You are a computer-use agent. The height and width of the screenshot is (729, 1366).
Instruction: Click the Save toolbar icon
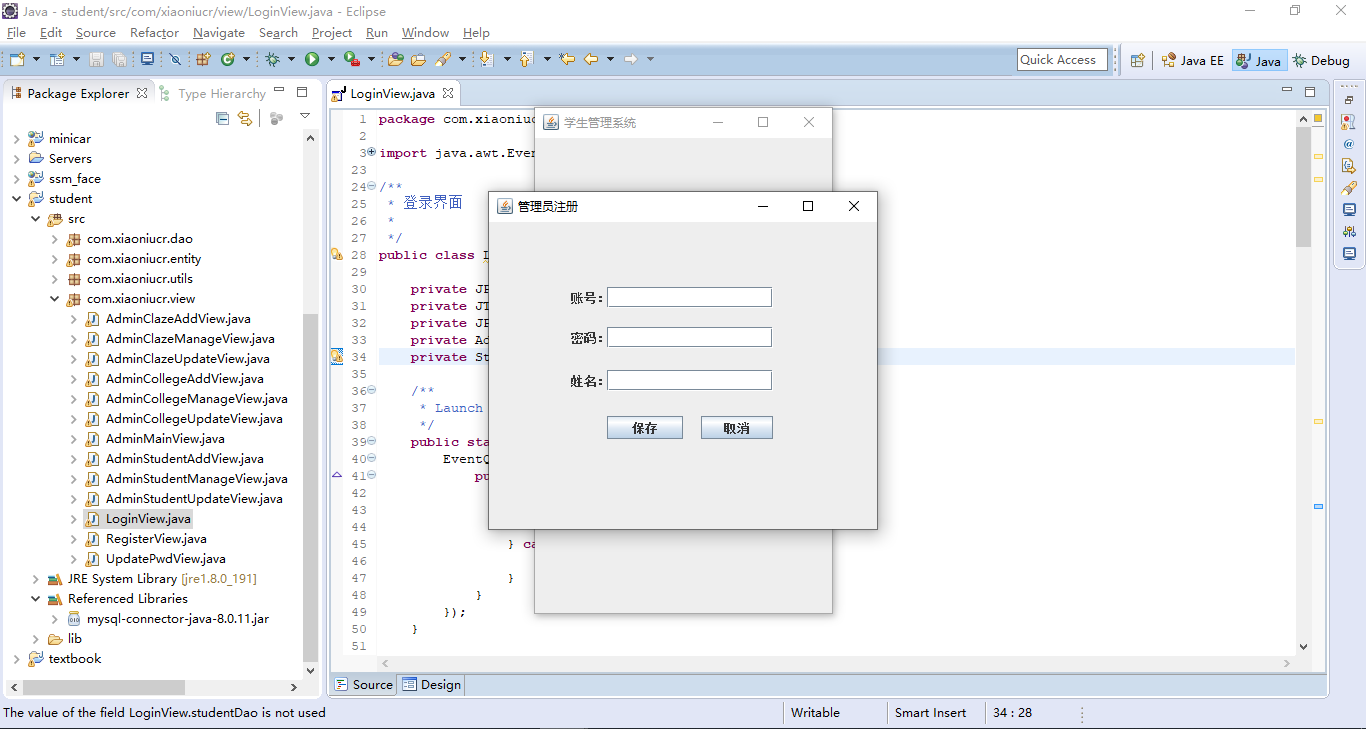[96, 60]
